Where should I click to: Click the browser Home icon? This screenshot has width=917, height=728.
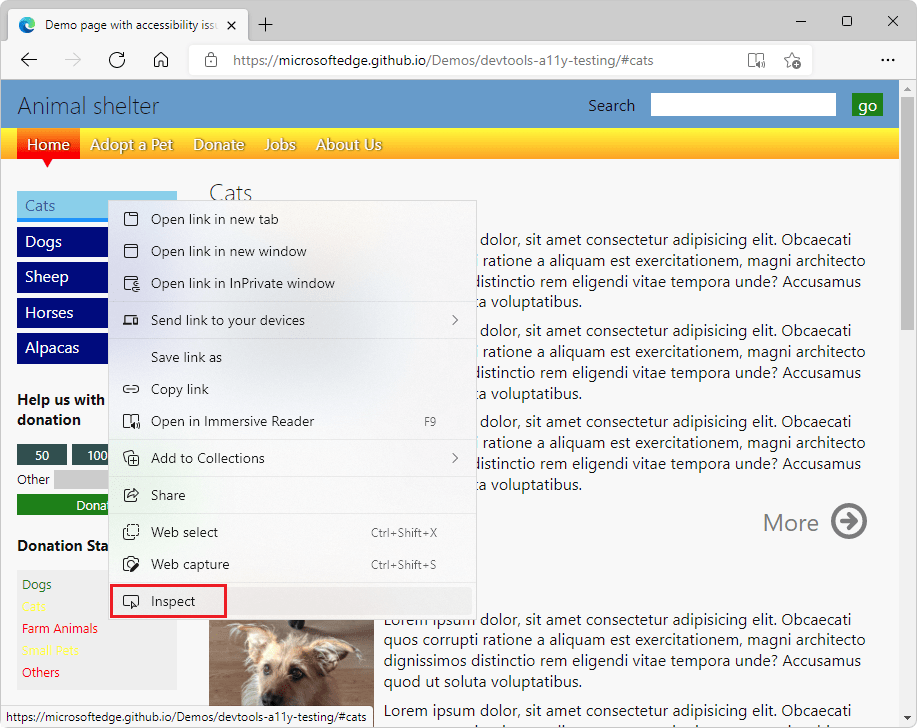[x=161, y=60]
